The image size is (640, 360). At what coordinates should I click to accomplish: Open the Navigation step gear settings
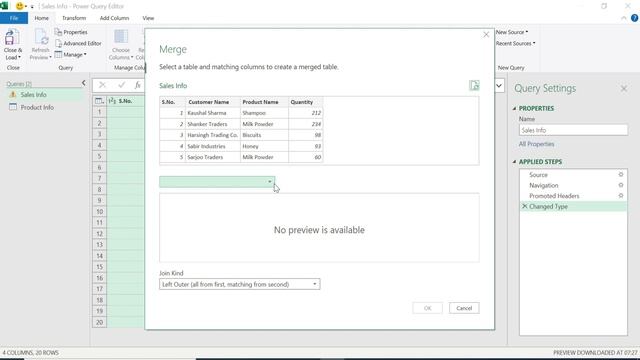[x=621, y=185]
